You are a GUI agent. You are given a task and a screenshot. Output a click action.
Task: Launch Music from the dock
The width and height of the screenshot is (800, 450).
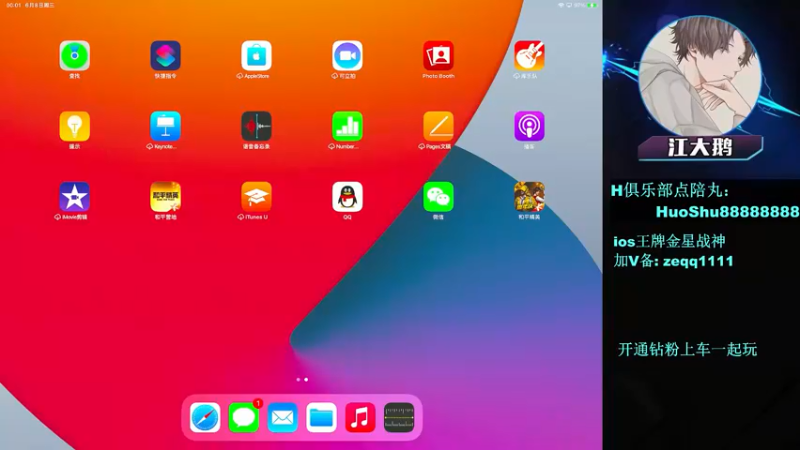click(360, 417)
